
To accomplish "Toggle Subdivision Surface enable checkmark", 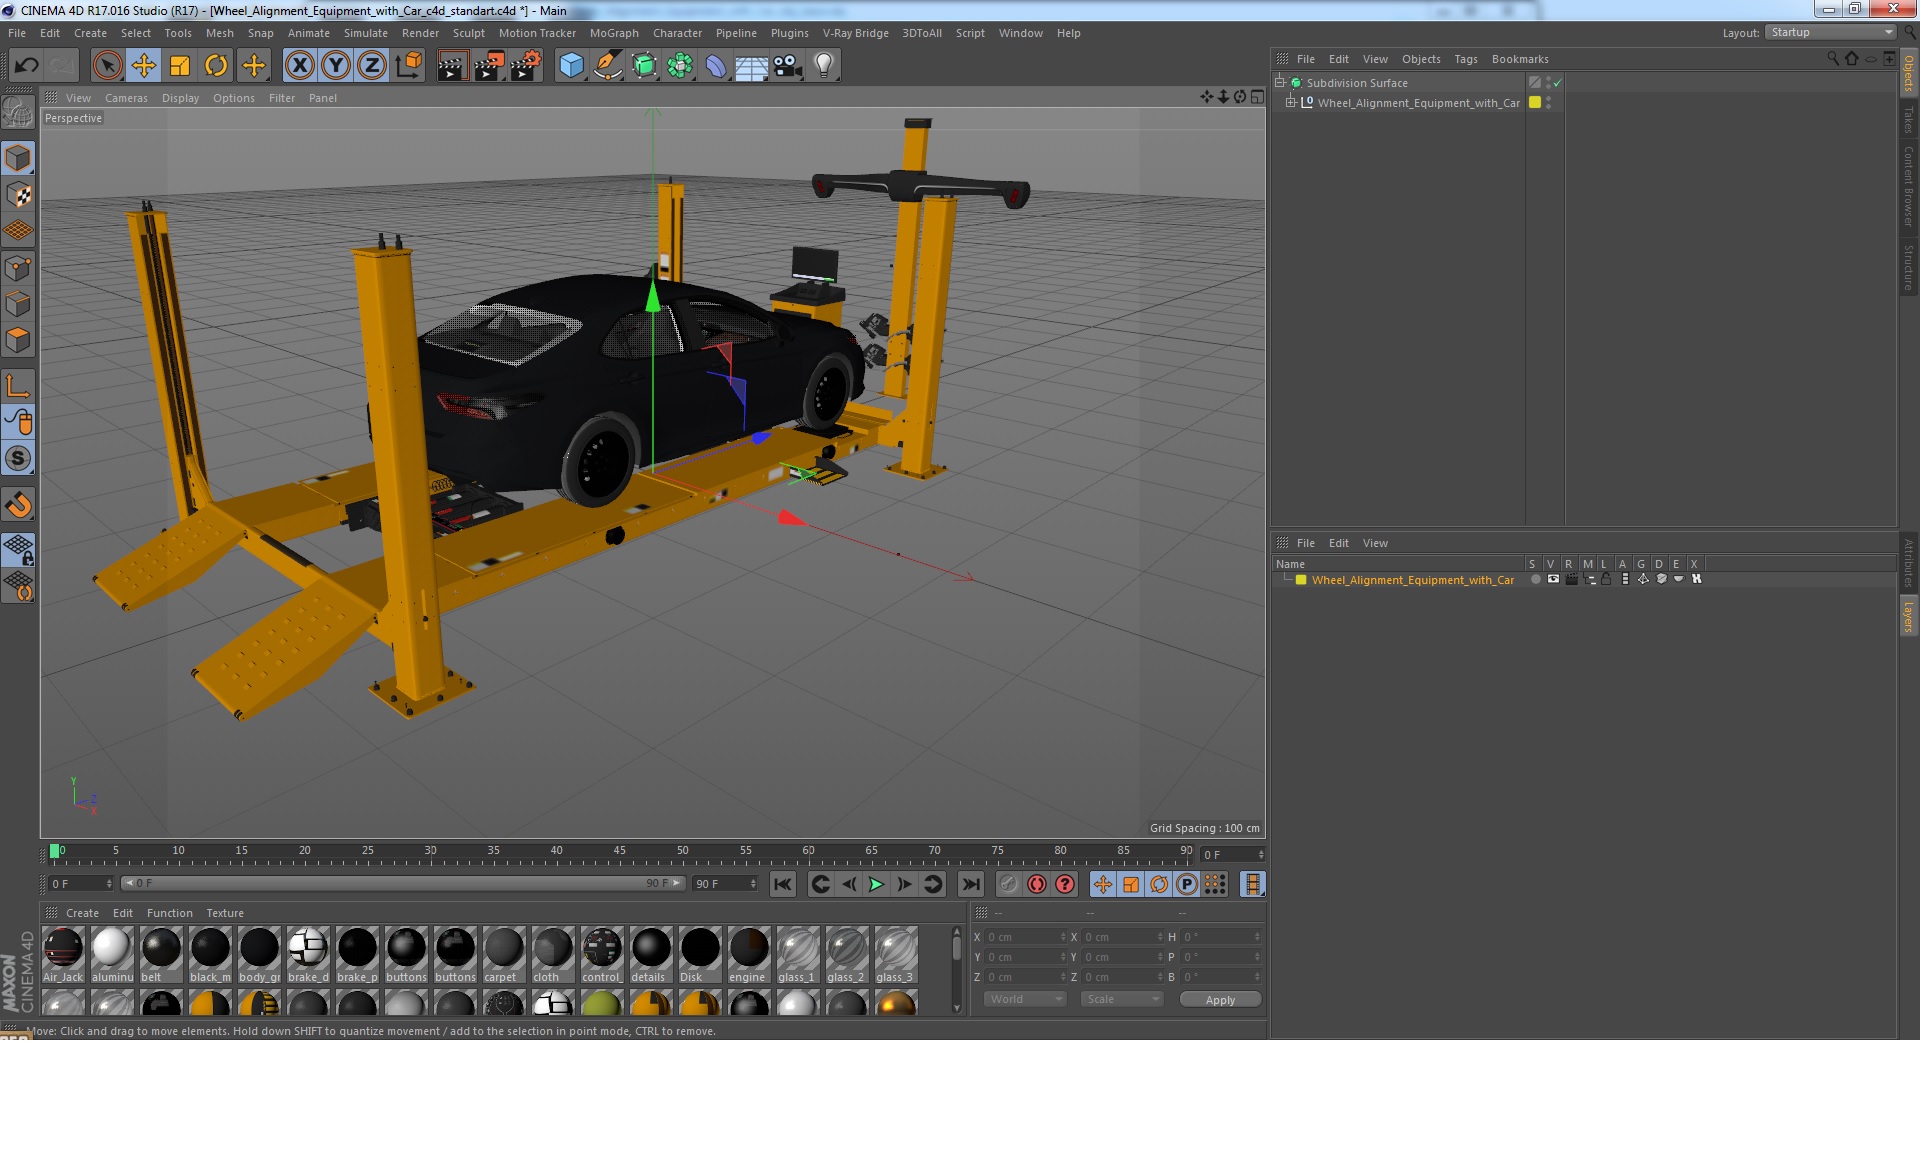I will [x=1557, y=83].
